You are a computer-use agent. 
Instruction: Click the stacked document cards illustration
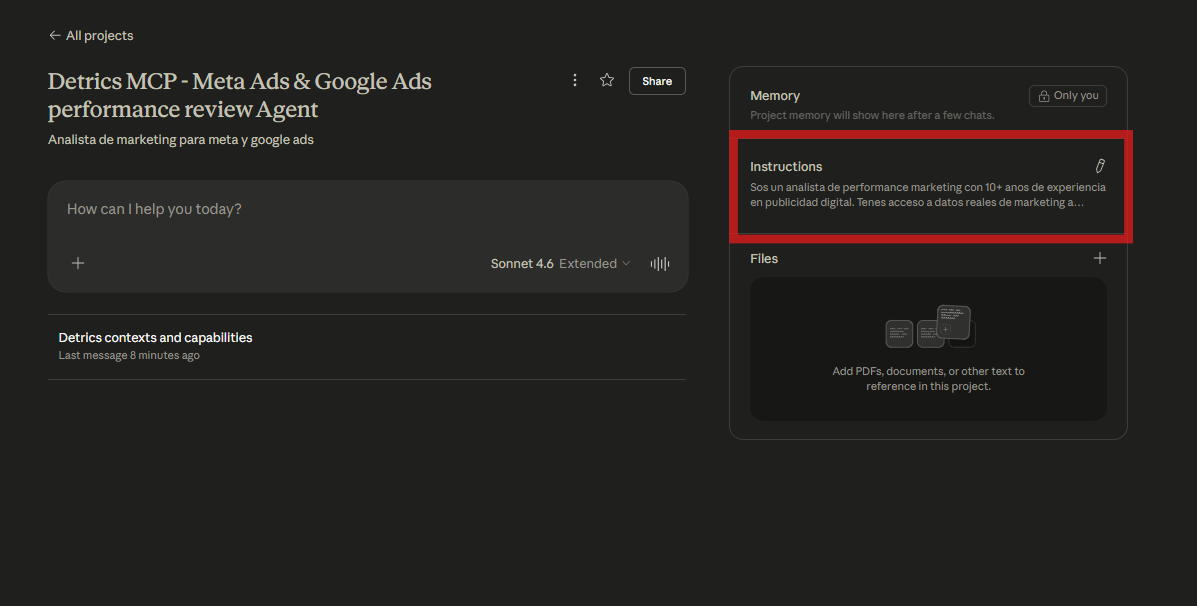point(929,326)
